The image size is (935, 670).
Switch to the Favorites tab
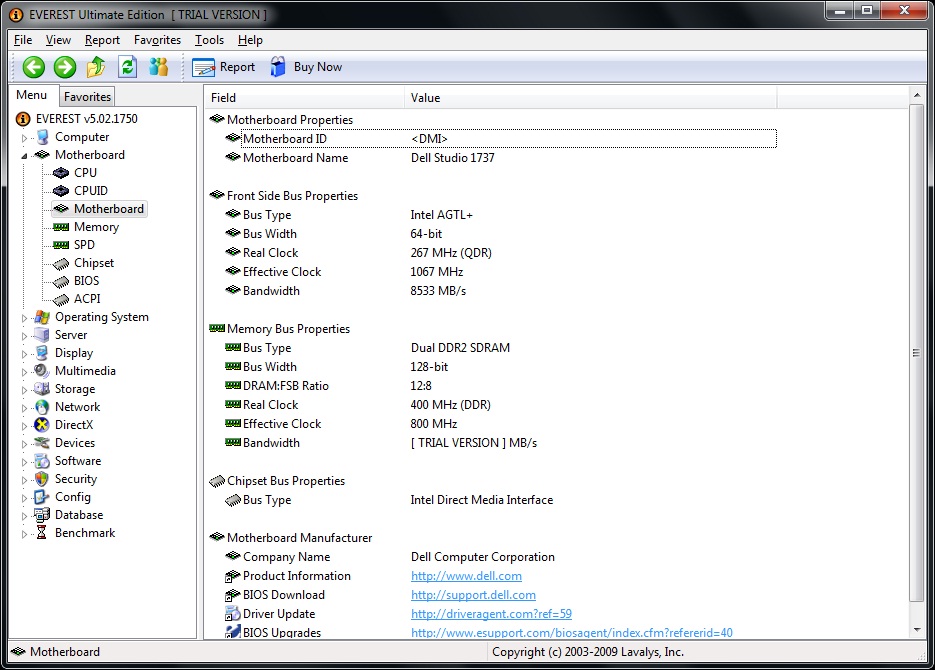(87, 97)
